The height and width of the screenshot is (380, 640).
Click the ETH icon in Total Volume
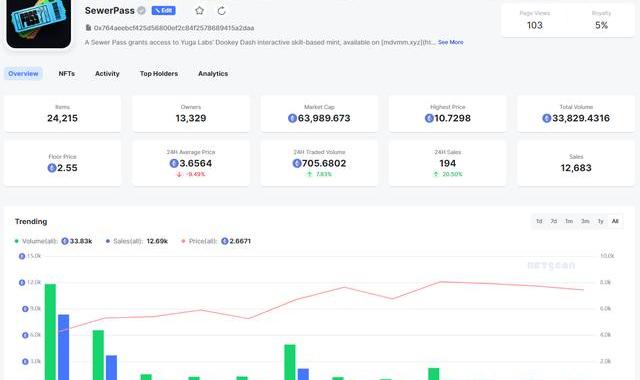547,118
